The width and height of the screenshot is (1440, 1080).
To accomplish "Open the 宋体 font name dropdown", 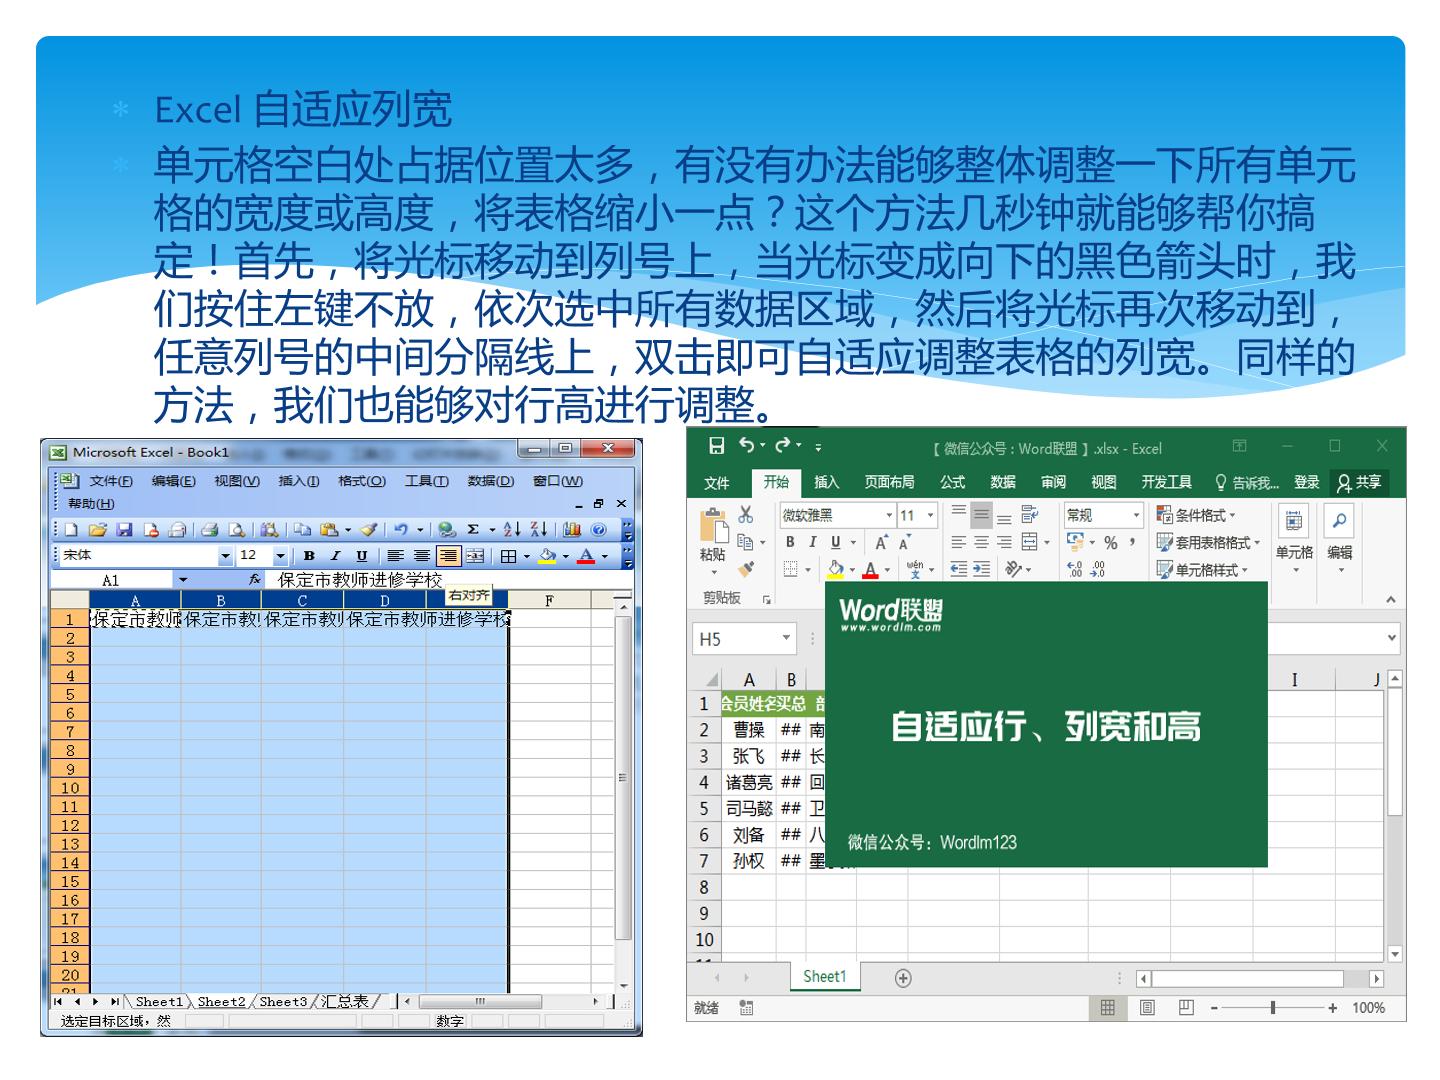I will pos(226,556).
